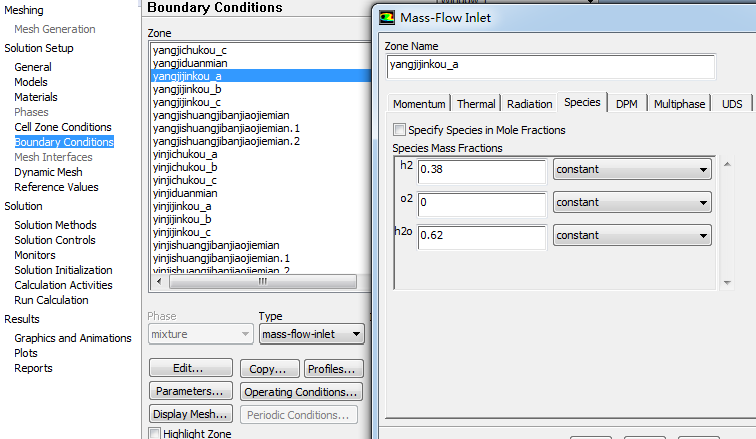Click the species list scroll-up arrow
The image size is (756, 439).
727,164
